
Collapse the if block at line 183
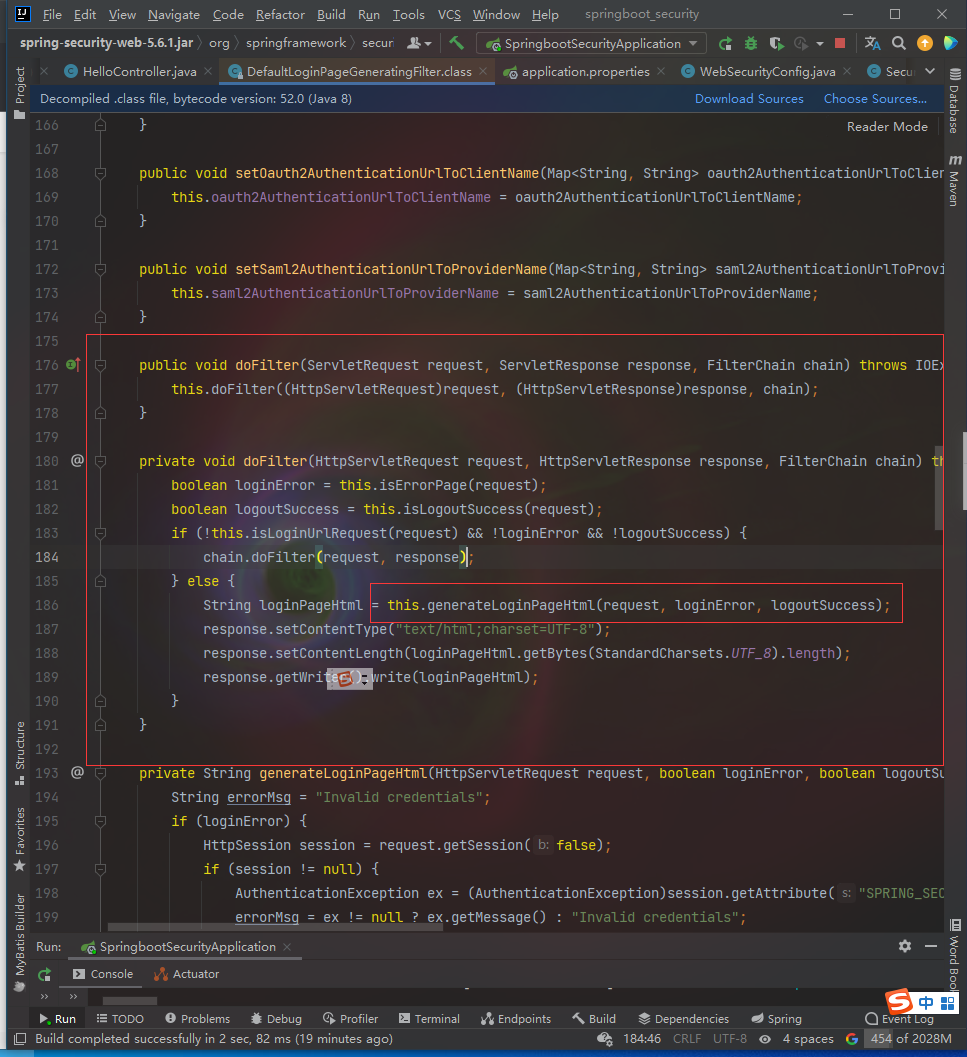point(100,533)
